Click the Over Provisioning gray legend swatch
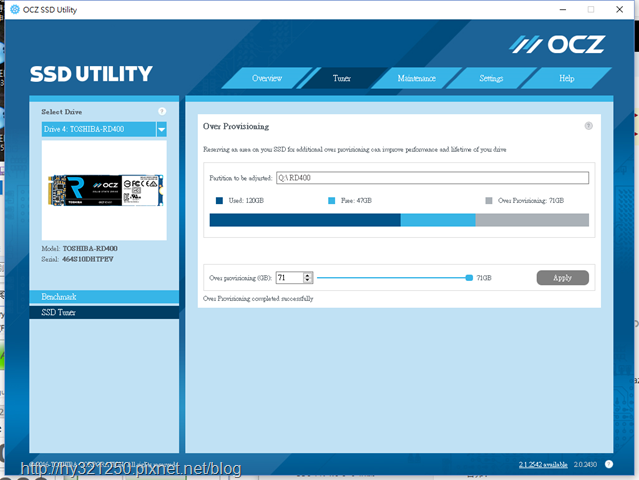The height and width of the screenshot is (480, 639). tap(489, 200)
